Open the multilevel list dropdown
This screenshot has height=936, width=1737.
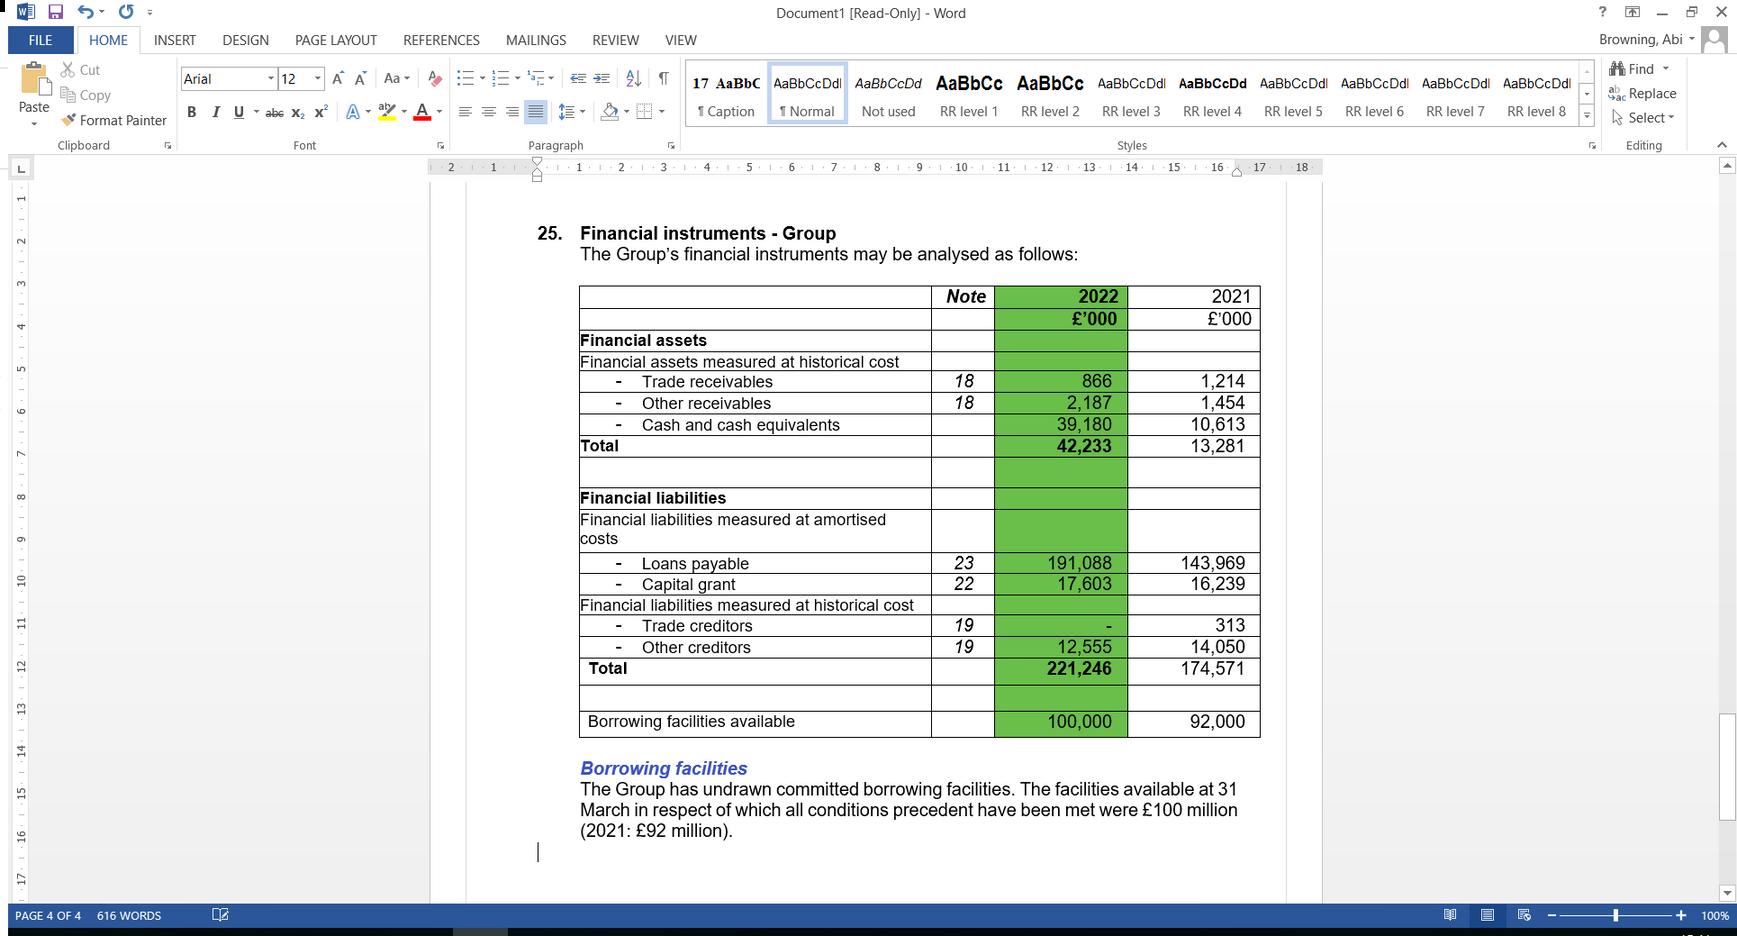[541, 79]
